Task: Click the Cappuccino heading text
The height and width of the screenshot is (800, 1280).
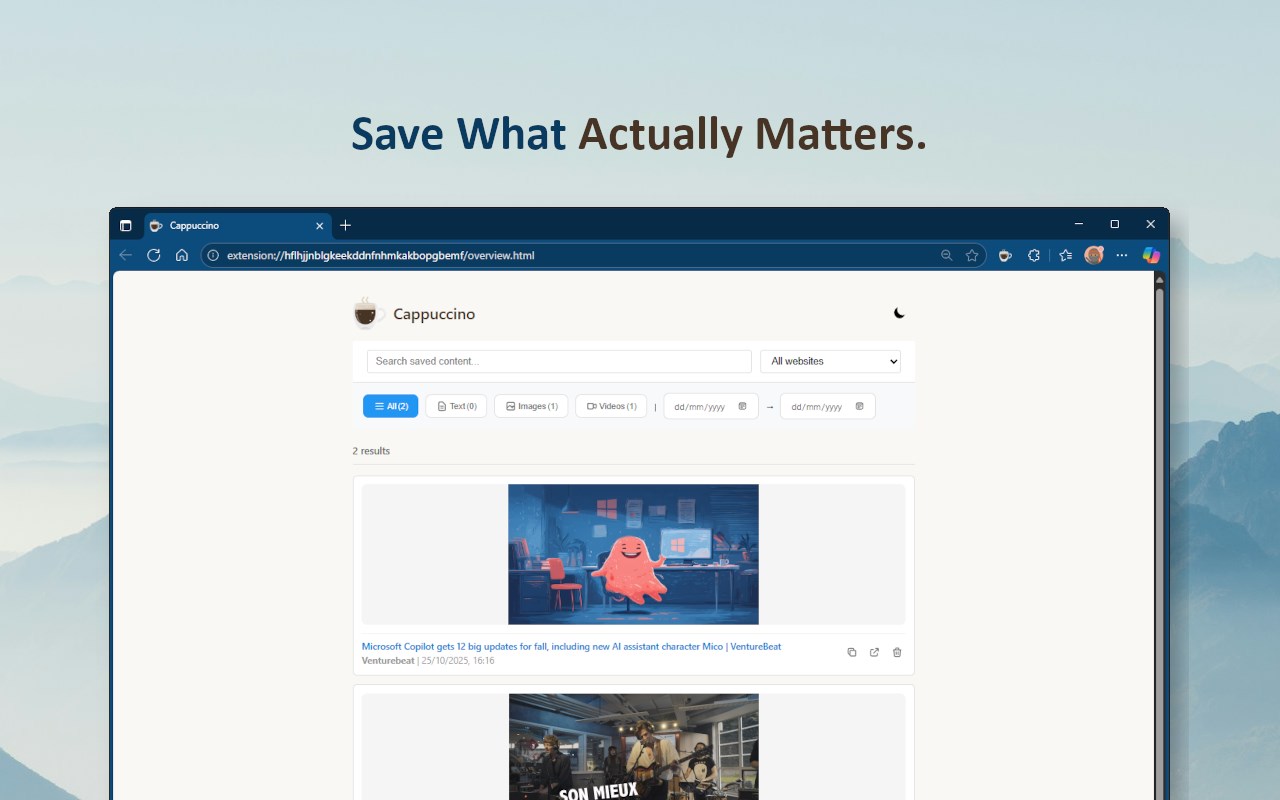Action: click(x=434, y=314)
